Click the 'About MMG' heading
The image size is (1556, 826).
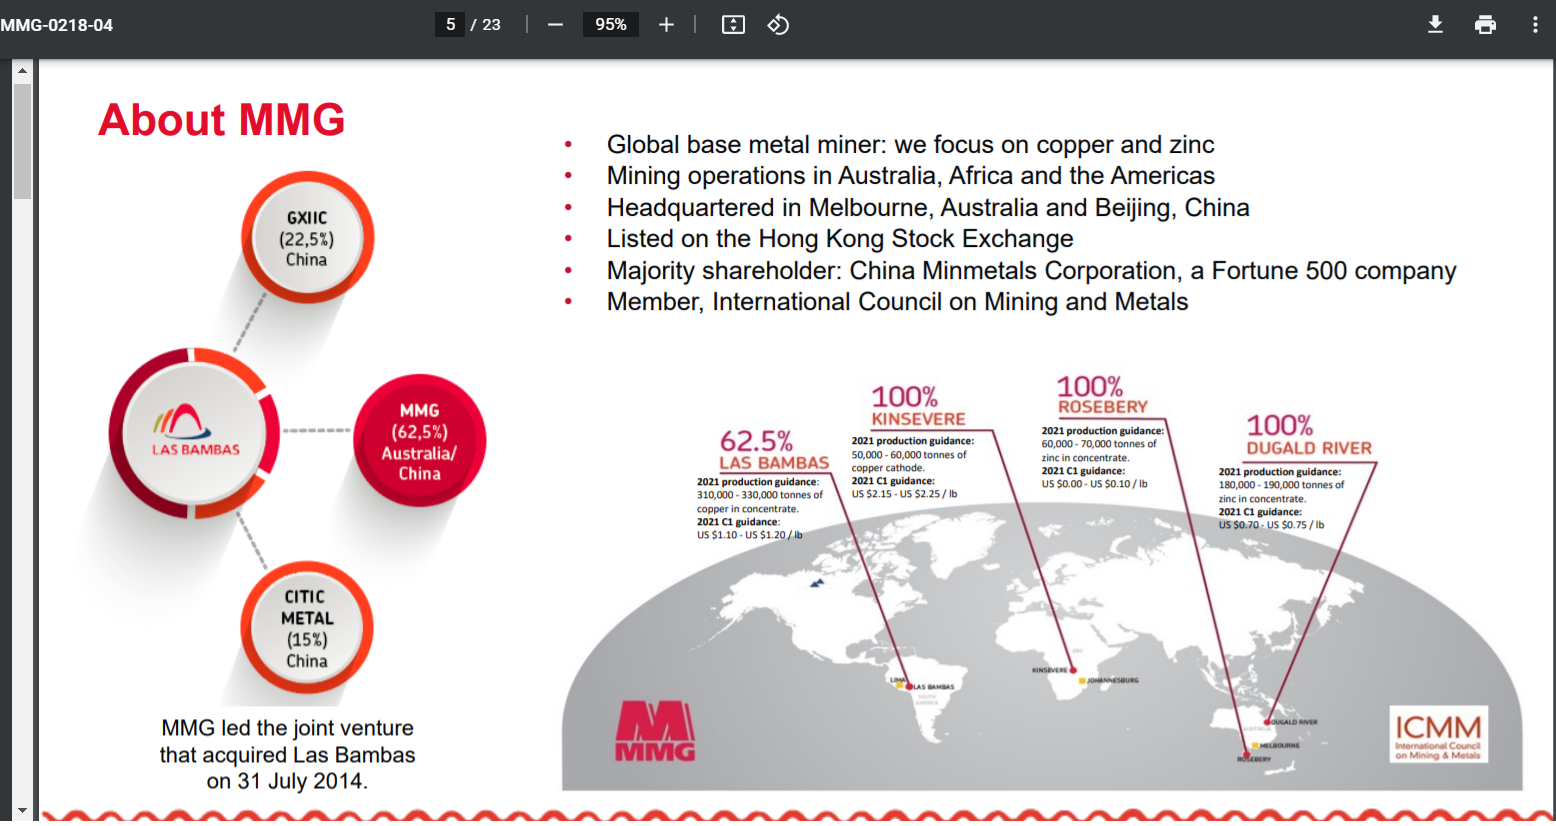click(x=222, y=120)
